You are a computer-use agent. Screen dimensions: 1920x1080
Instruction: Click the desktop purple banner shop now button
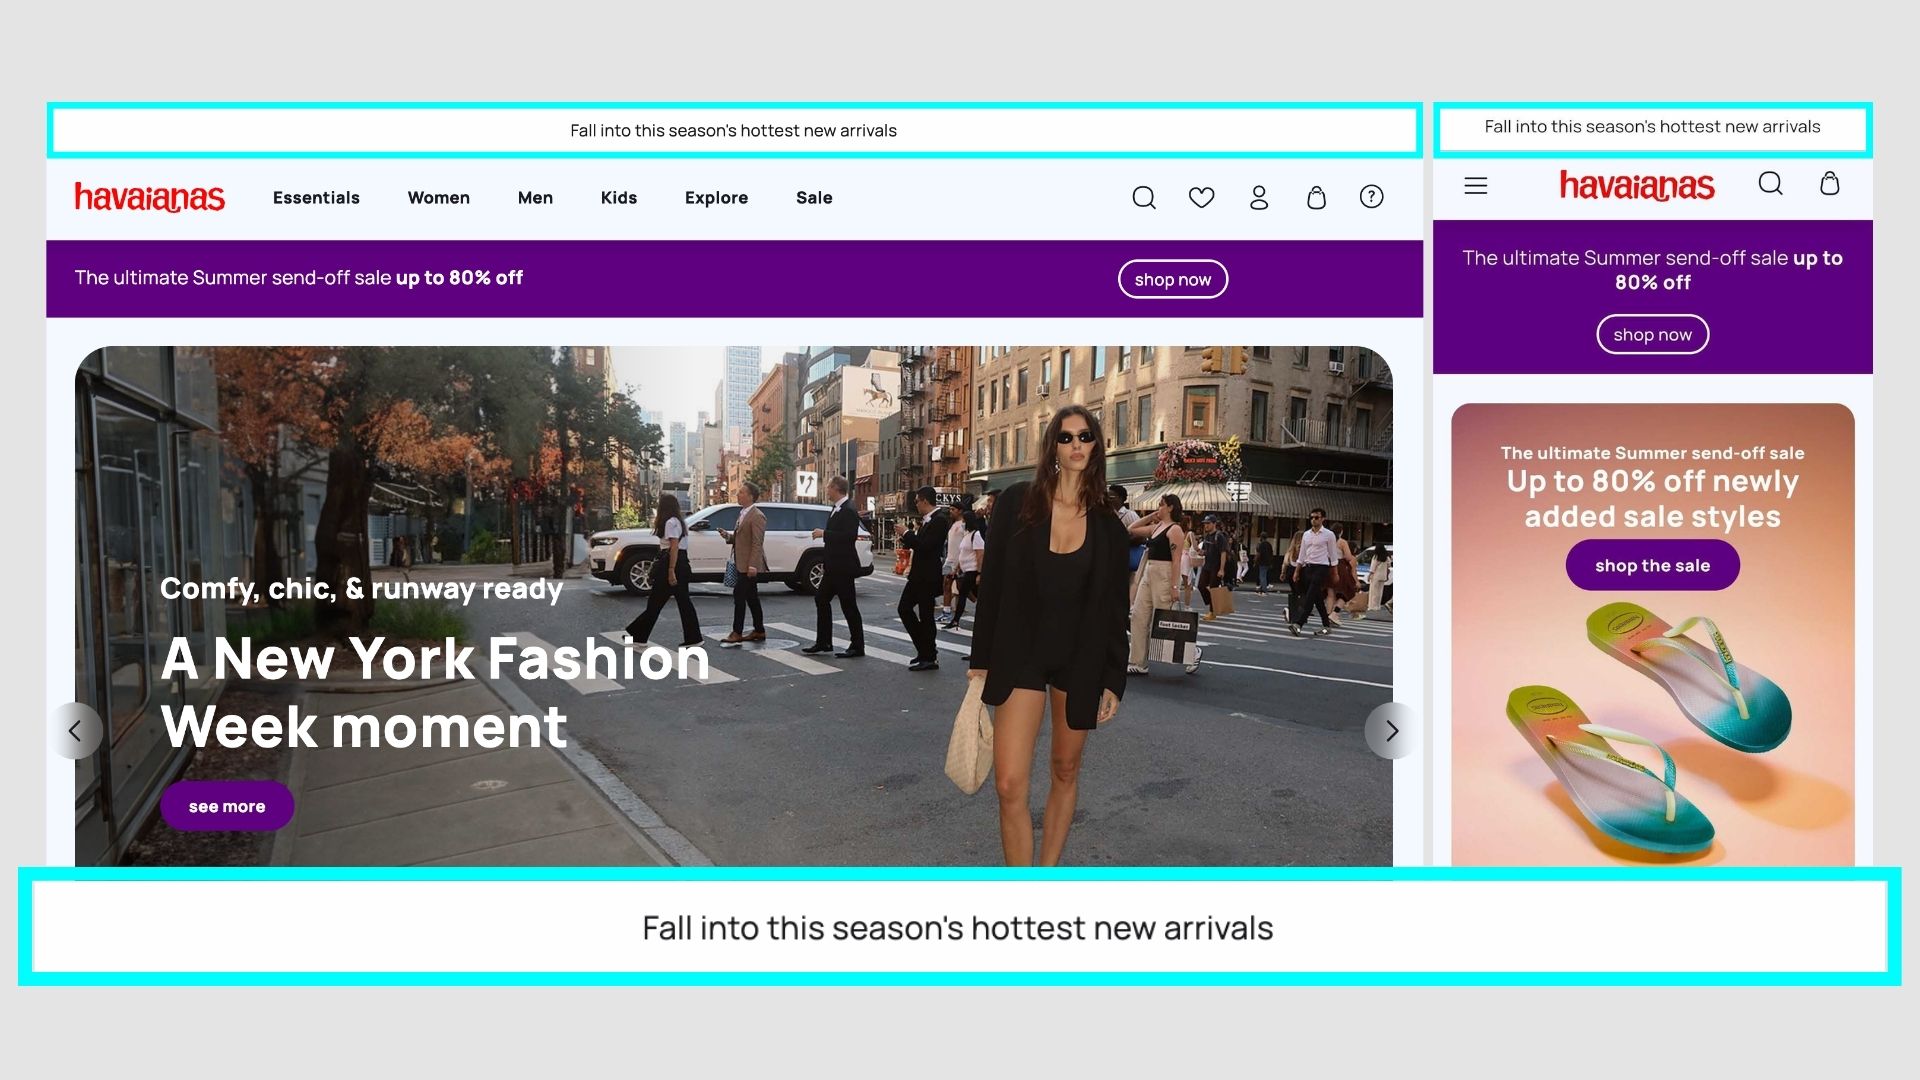[1172, 280]
